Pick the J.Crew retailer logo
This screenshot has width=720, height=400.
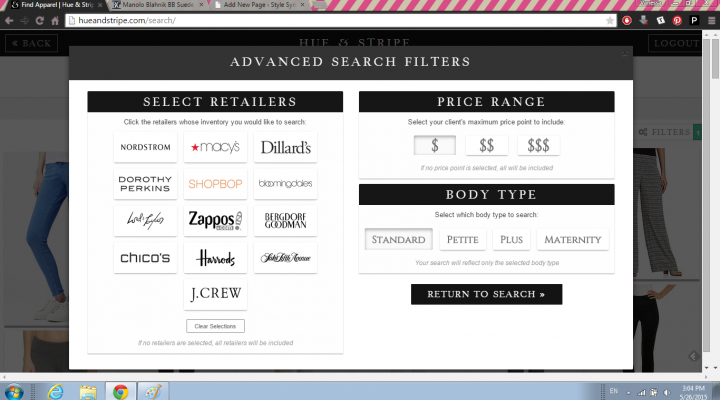point(216,294)
